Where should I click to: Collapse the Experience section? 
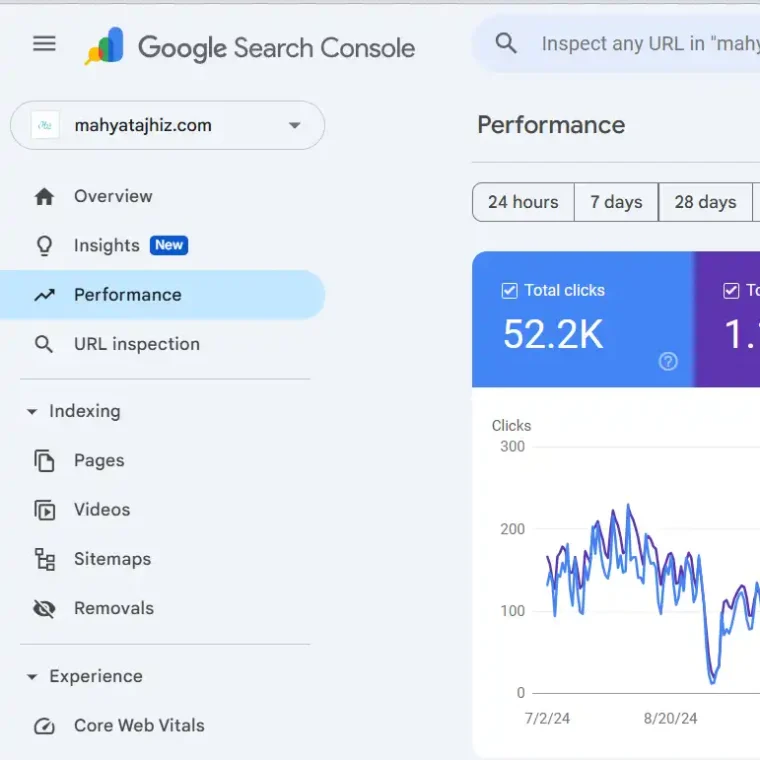(x=32, y=677)
